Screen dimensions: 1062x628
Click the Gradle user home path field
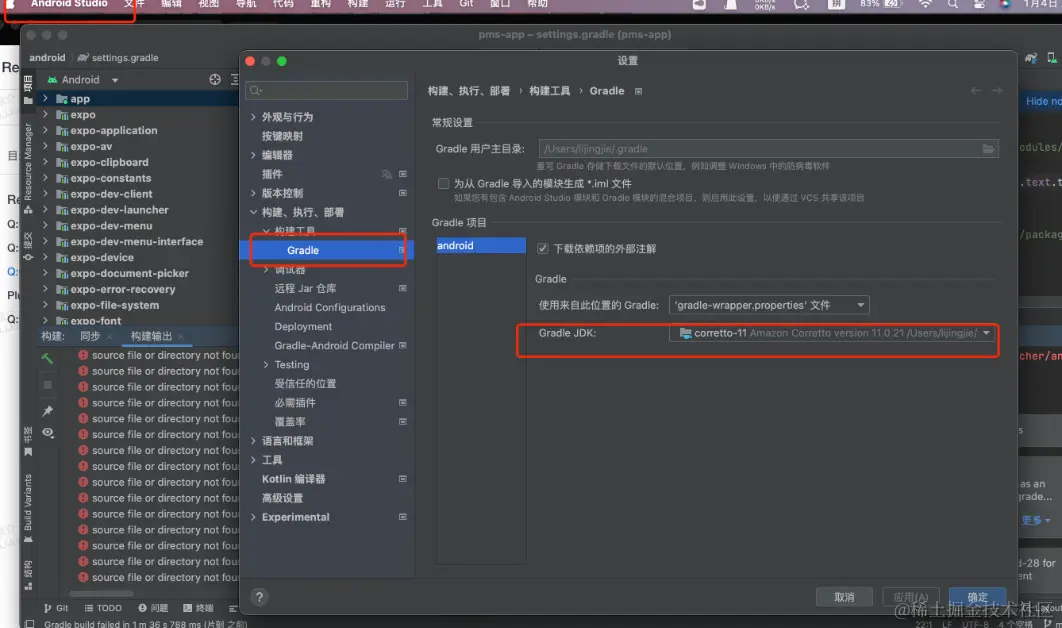(x=769, y=148)
